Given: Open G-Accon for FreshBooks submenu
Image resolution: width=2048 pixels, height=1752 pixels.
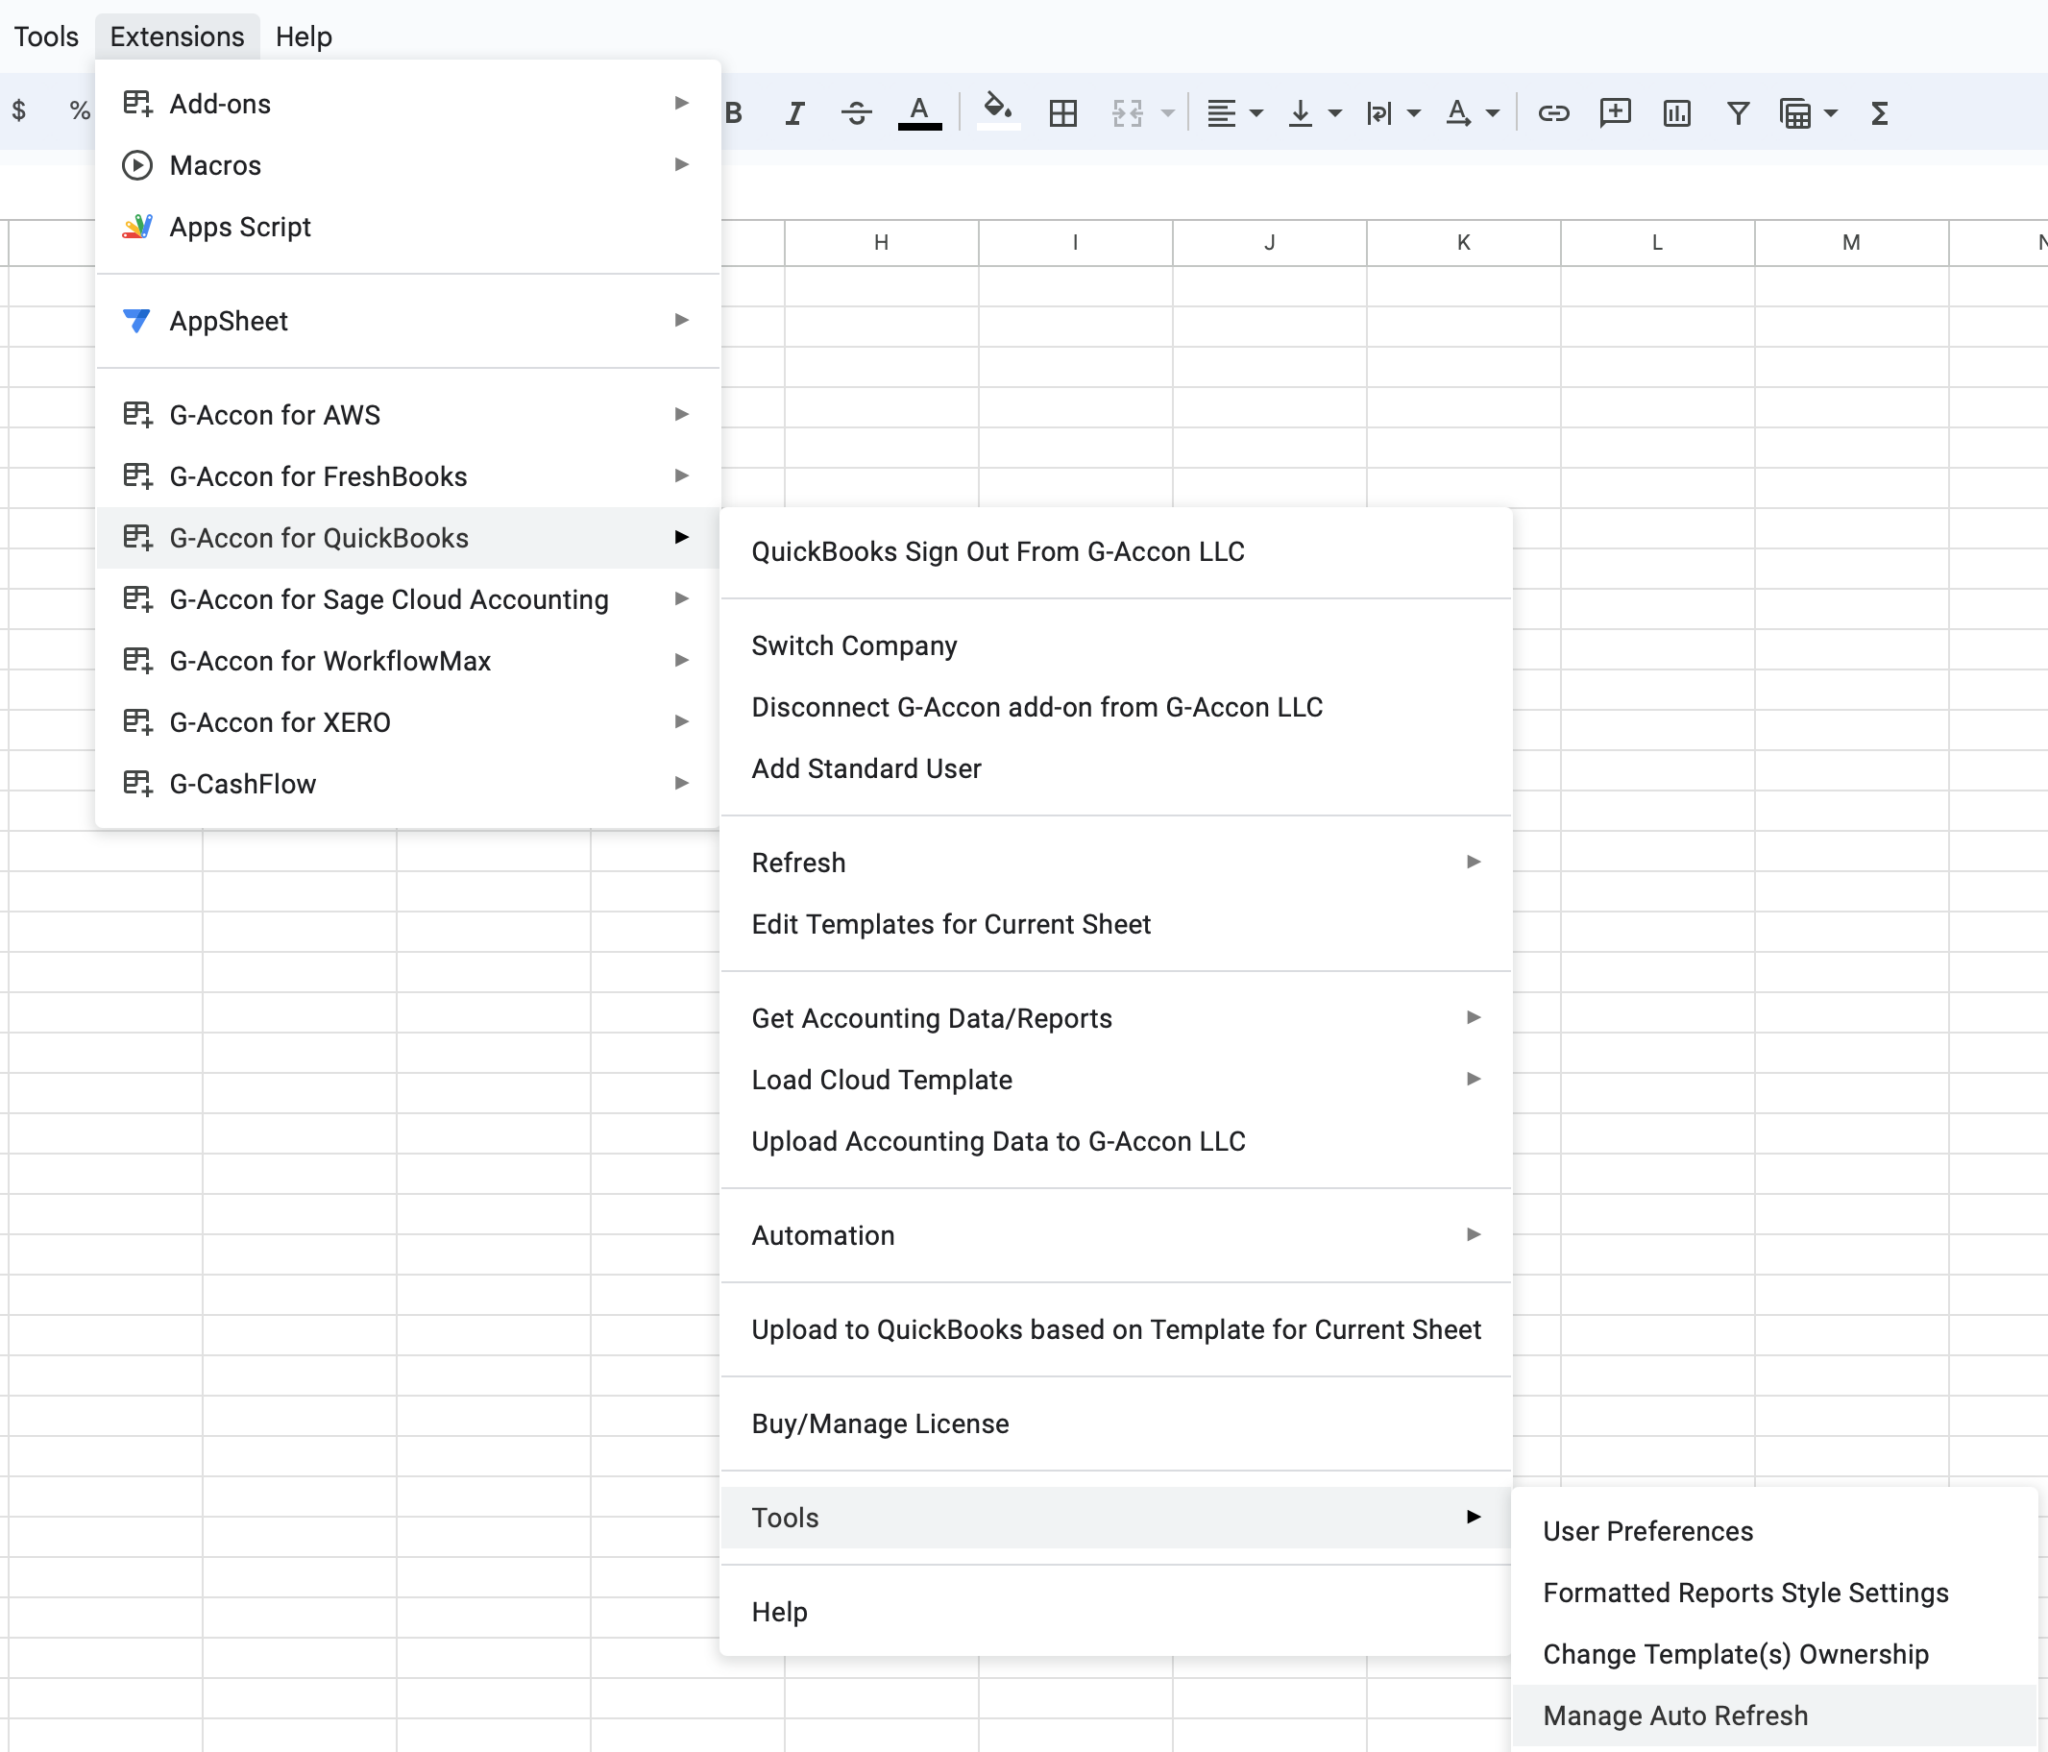Looking at the screenshot, I should [x=408, y=476].
